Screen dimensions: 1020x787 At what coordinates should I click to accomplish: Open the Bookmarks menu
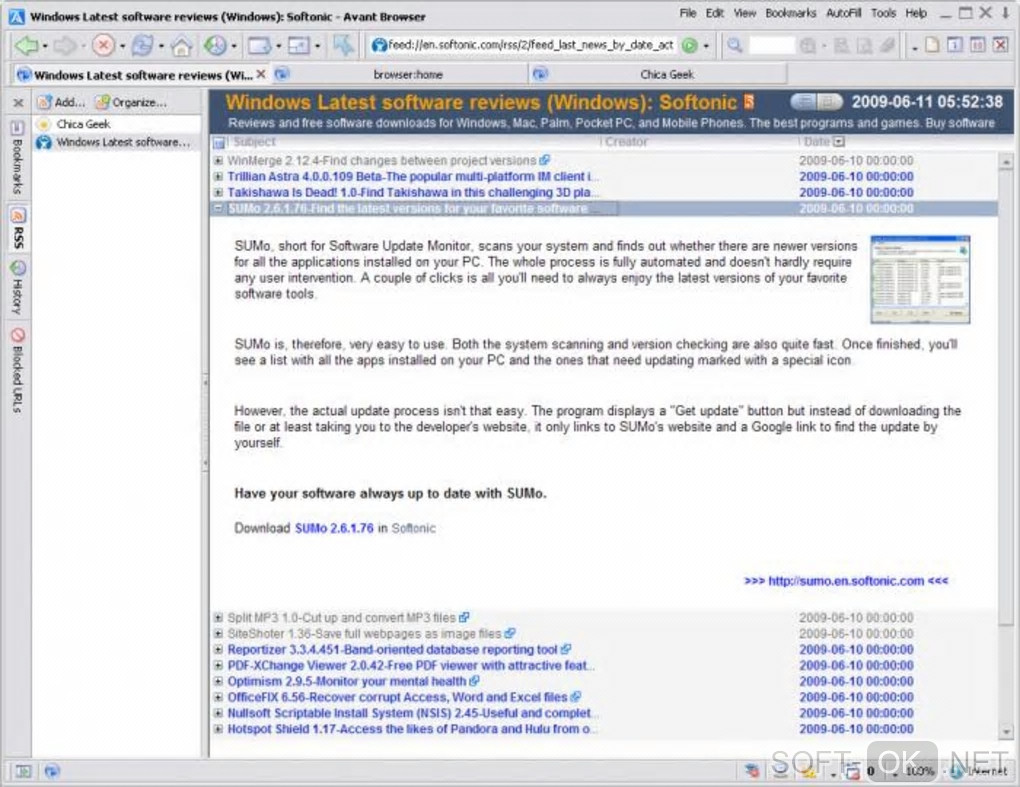[790, 13]
